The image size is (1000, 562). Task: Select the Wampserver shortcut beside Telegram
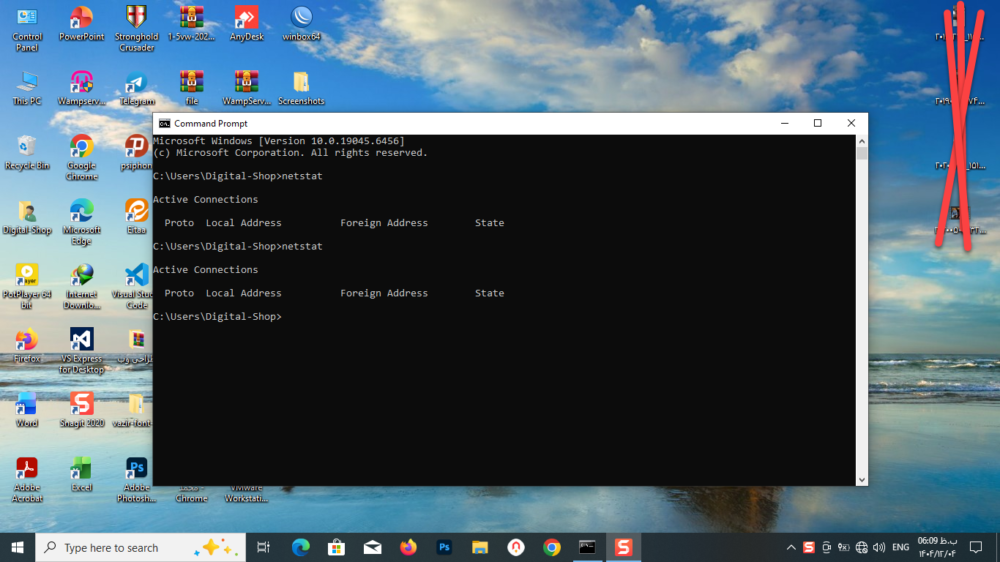[81, 89]
